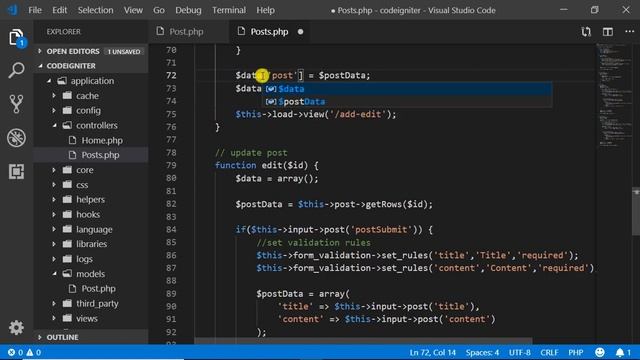This screenshot has width=640, height=360.
Task: Open Home.php in the explorer tree
Action: pos(91,140)
